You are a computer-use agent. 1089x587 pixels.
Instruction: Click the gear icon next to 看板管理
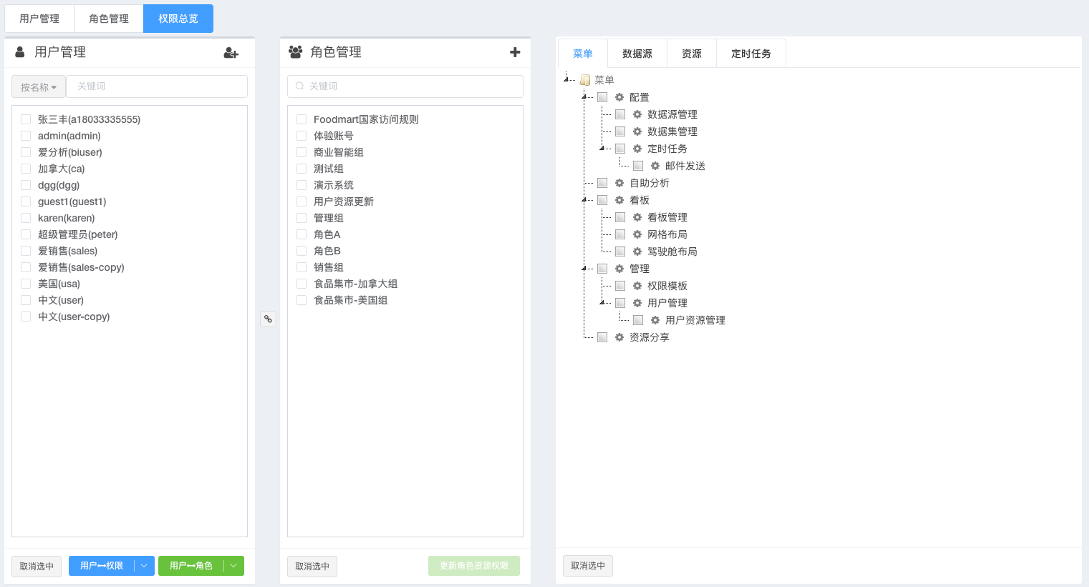[637, 217]
